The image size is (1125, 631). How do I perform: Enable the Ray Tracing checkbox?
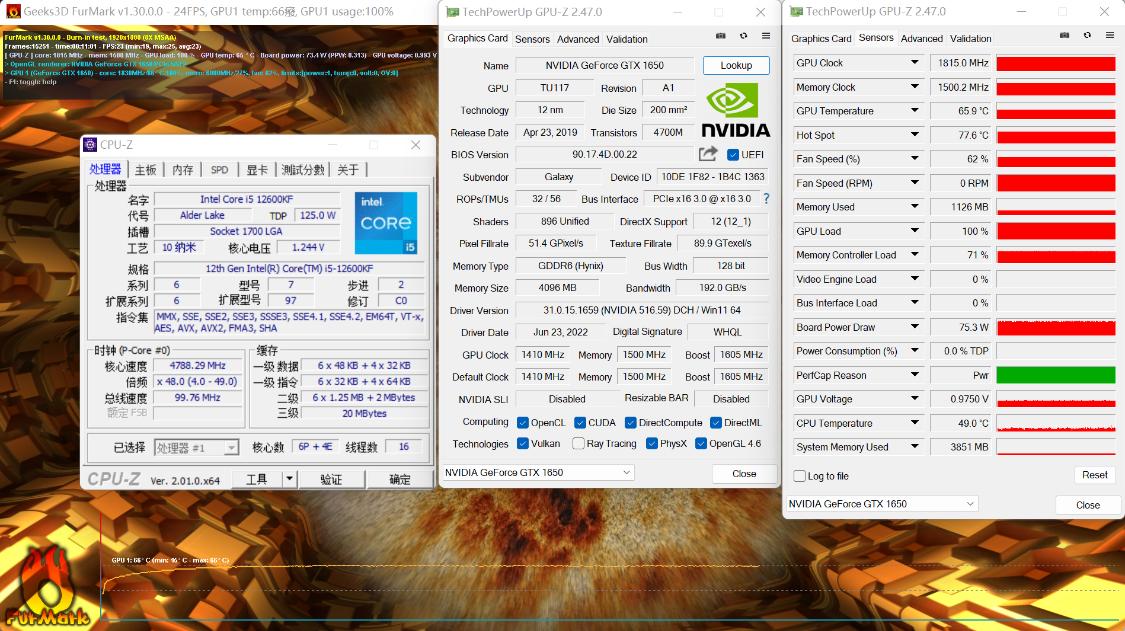[x=580, y=443]
